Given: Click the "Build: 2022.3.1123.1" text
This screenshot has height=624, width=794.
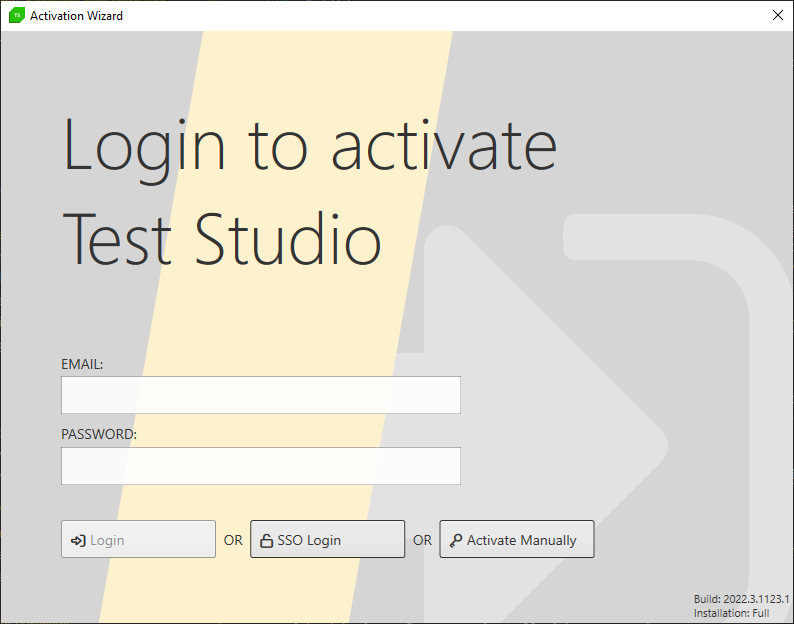Looking at the screenshot, I should coord(741,599).
